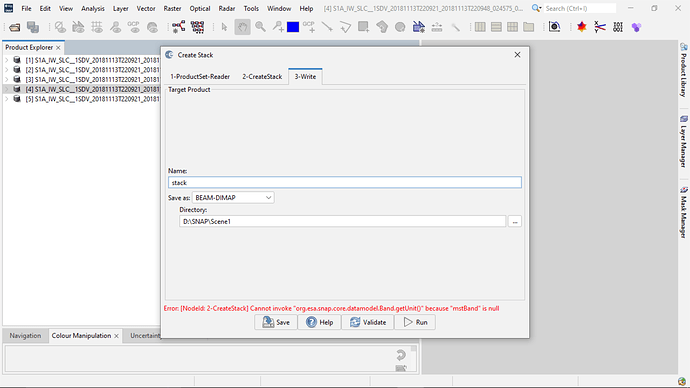Click the X-Y crossed-lines toolbar icon
Image resolution: width=690 pixels, height=388 pixels.
[600, 27]
